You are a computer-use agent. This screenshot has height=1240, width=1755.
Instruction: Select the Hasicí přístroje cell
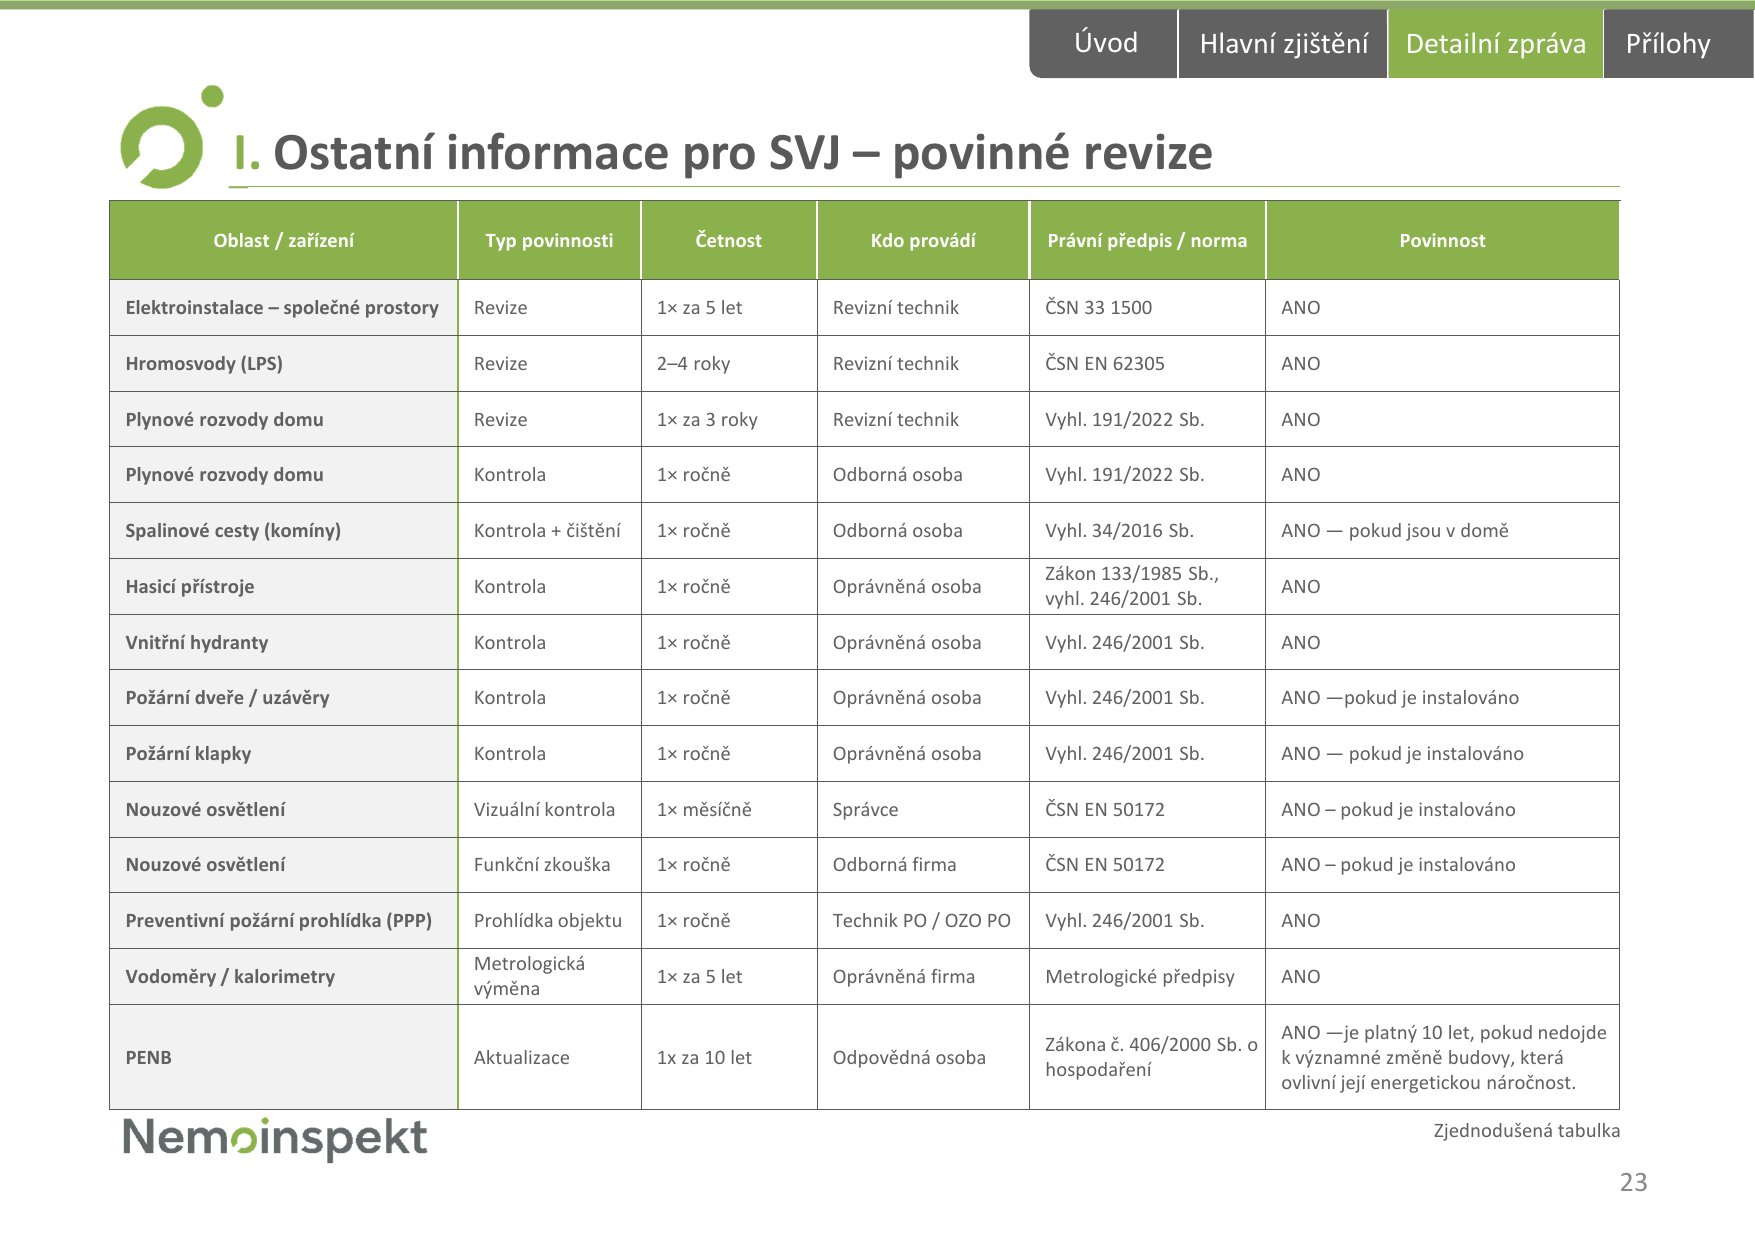point(283,587)
